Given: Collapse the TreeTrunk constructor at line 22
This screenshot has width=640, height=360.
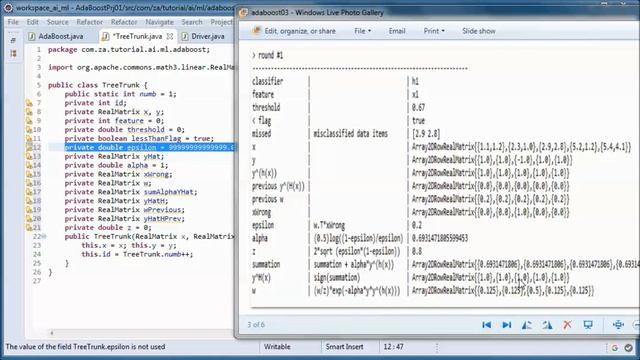Looking at the screenshot, I should coord(44,237).
